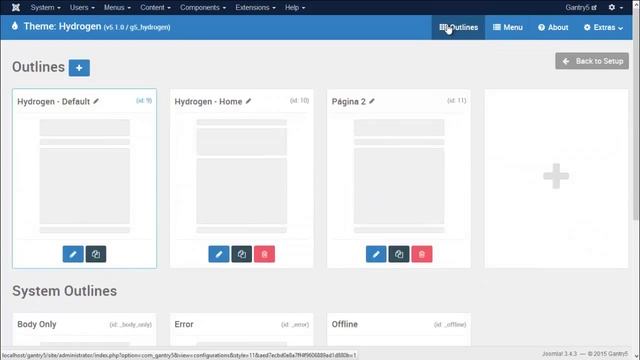Click the Hydrogen - Home title text

pos(208,102)
